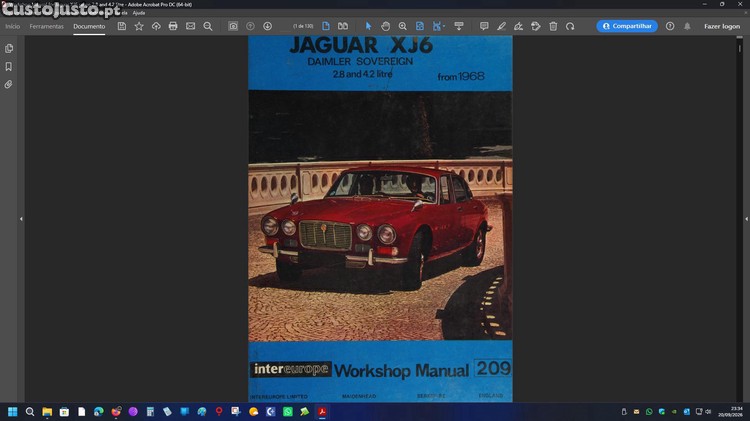Open the fit-page options dropdown
Viewport: 750px width, 421px height.
(x=438, y=26)
